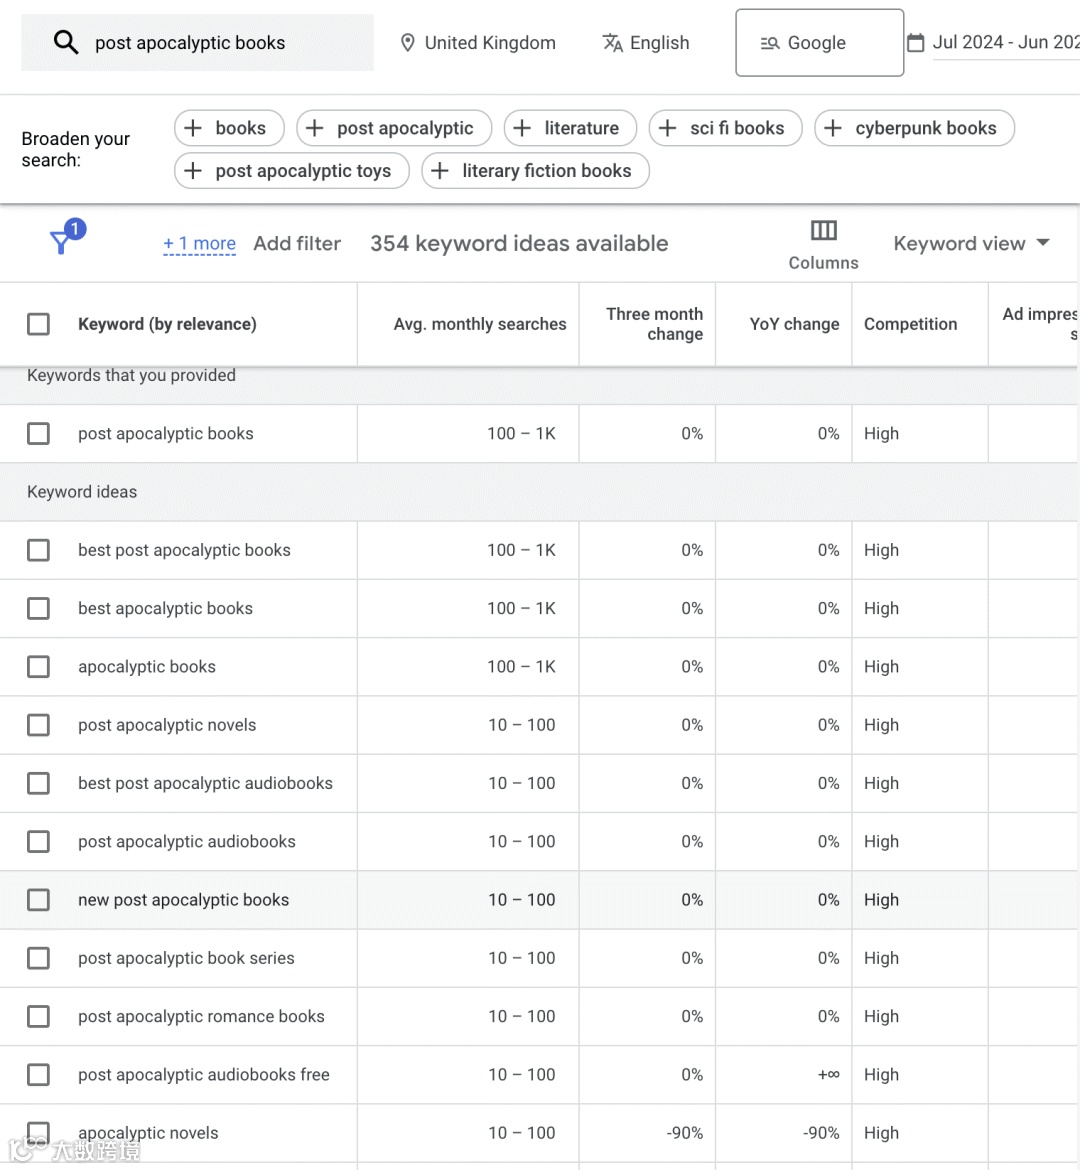
Task: Click the search magnifier icon
Action: (66, 42)
